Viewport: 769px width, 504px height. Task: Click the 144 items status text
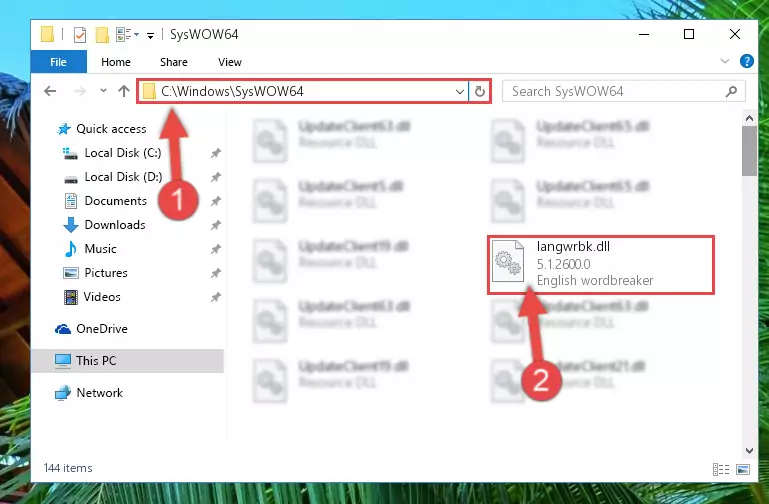click(x=68, y=468)
